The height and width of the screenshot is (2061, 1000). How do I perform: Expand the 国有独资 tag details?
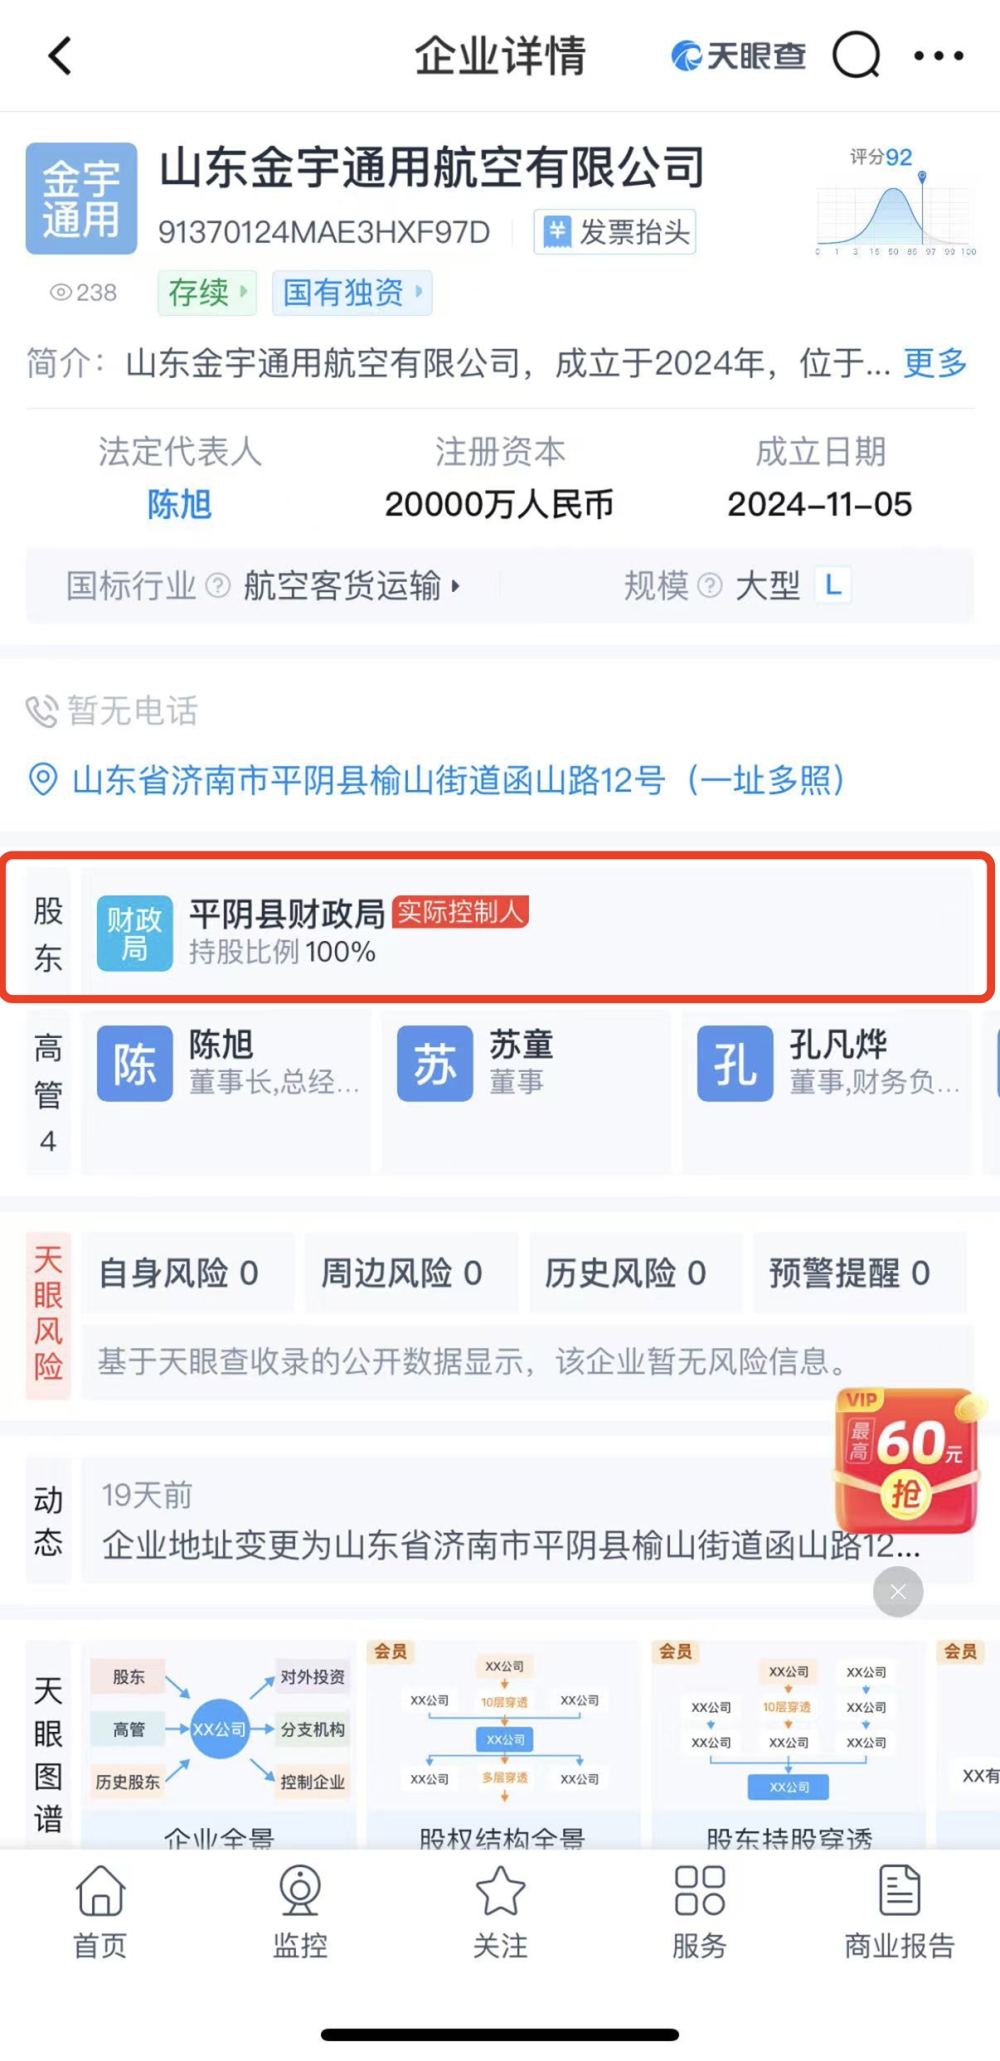pyautogui.click(x=352, y=293)
